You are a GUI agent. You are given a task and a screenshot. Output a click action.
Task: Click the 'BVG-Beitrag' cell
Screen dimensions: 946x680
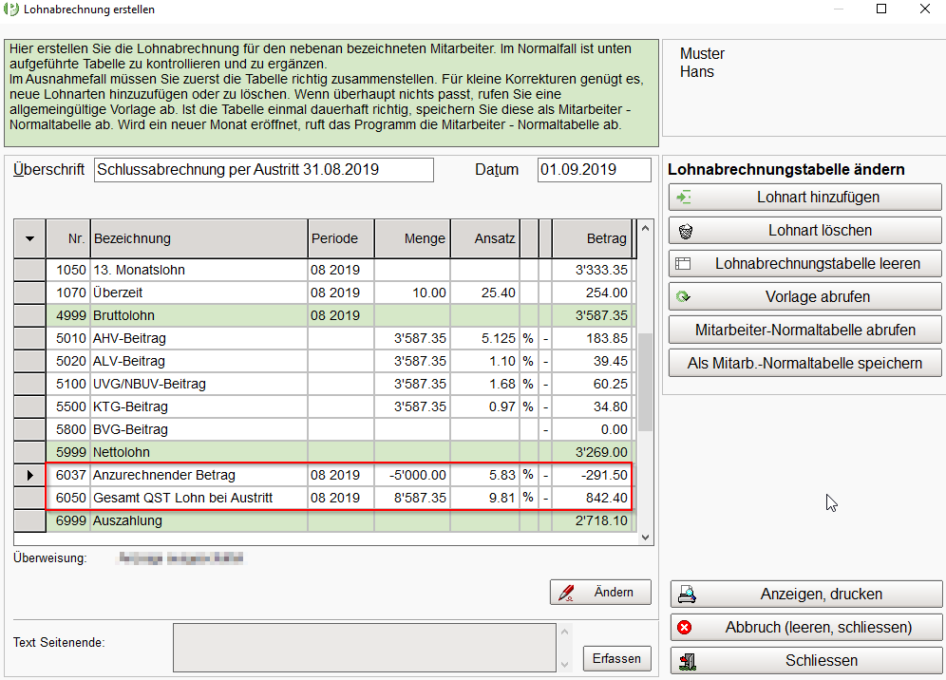click(x=199, y=430)
